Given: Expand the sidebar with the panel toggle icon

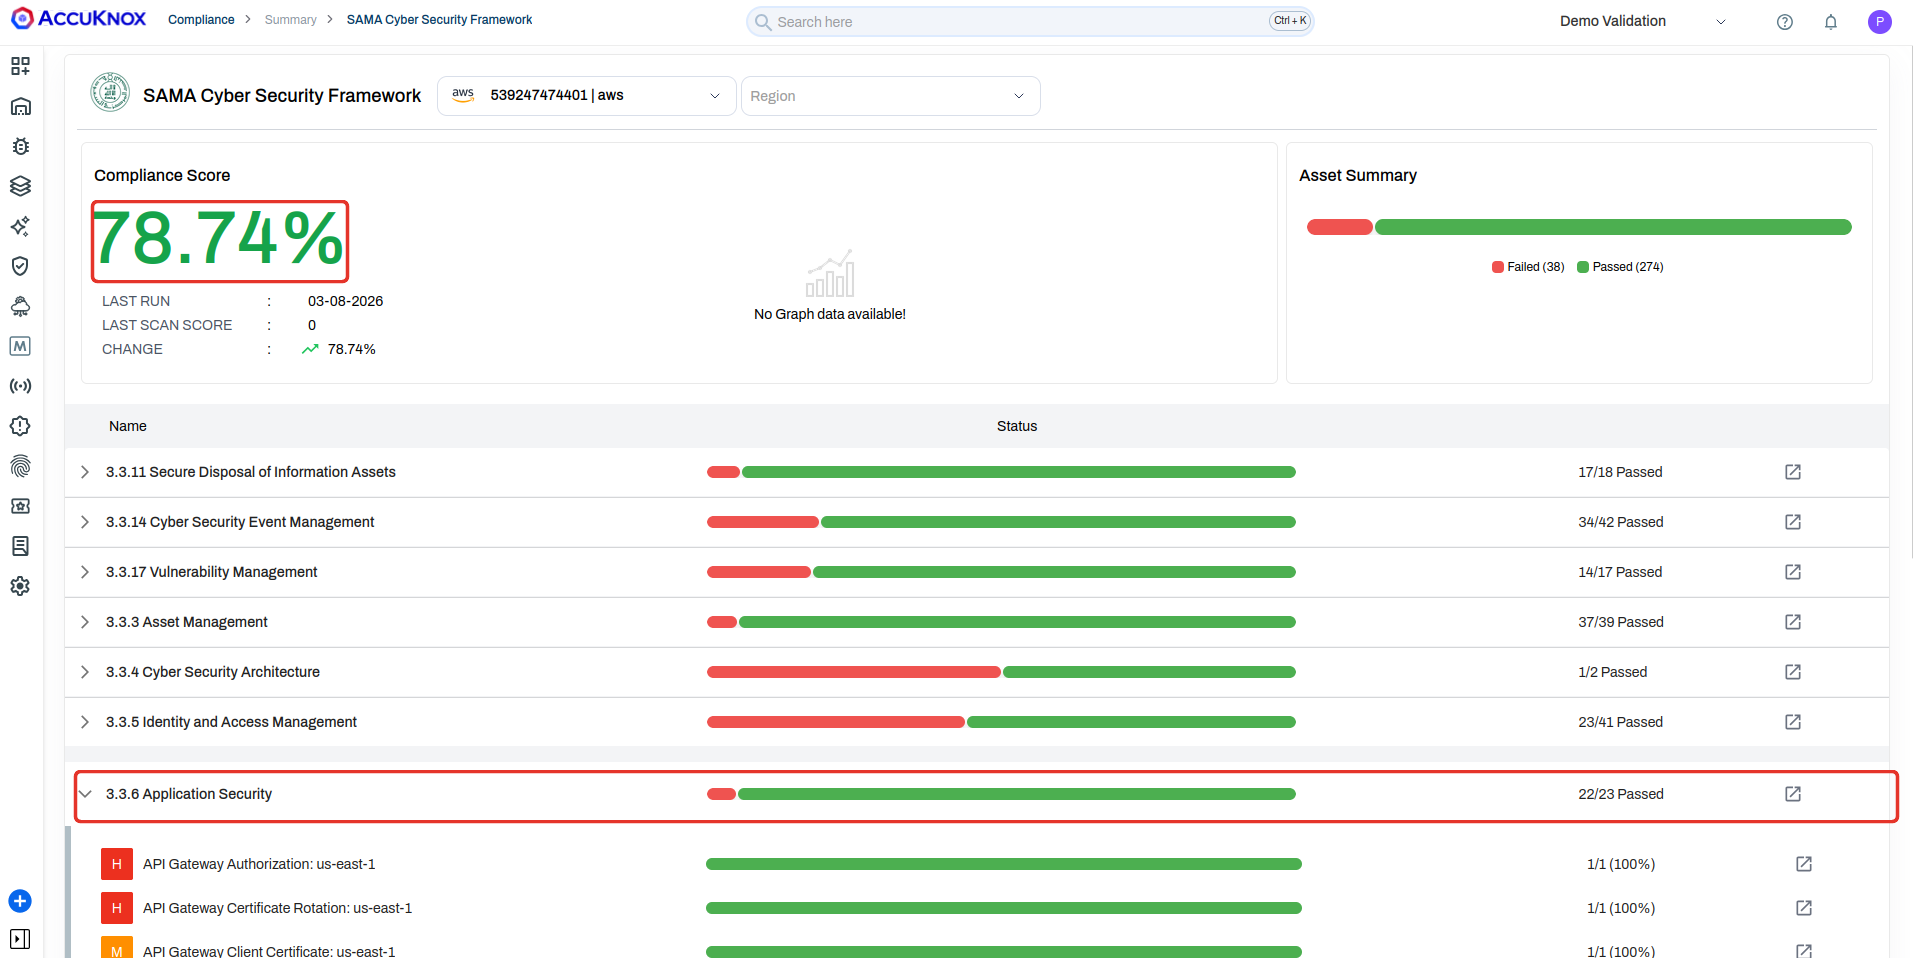Looking at the screenshot, I should tap(20, 939).
